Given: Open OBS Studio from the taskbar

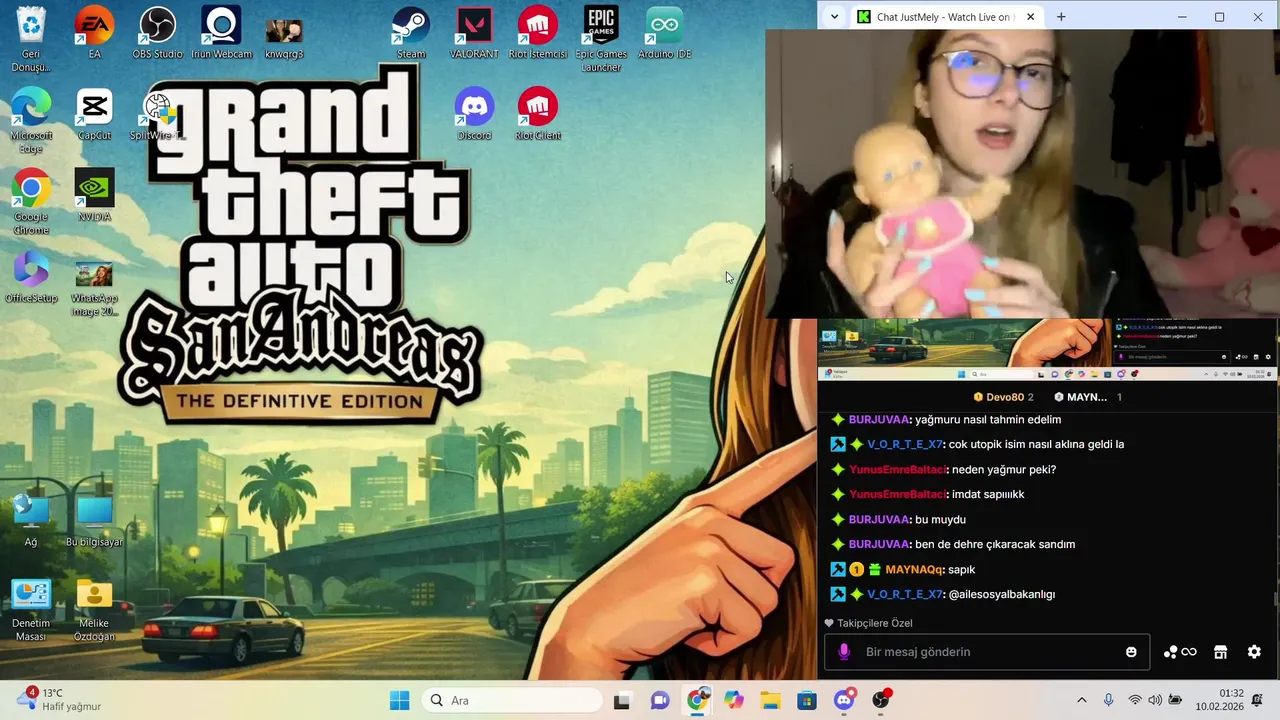Looking at the screenshot, I should (881, 700).
